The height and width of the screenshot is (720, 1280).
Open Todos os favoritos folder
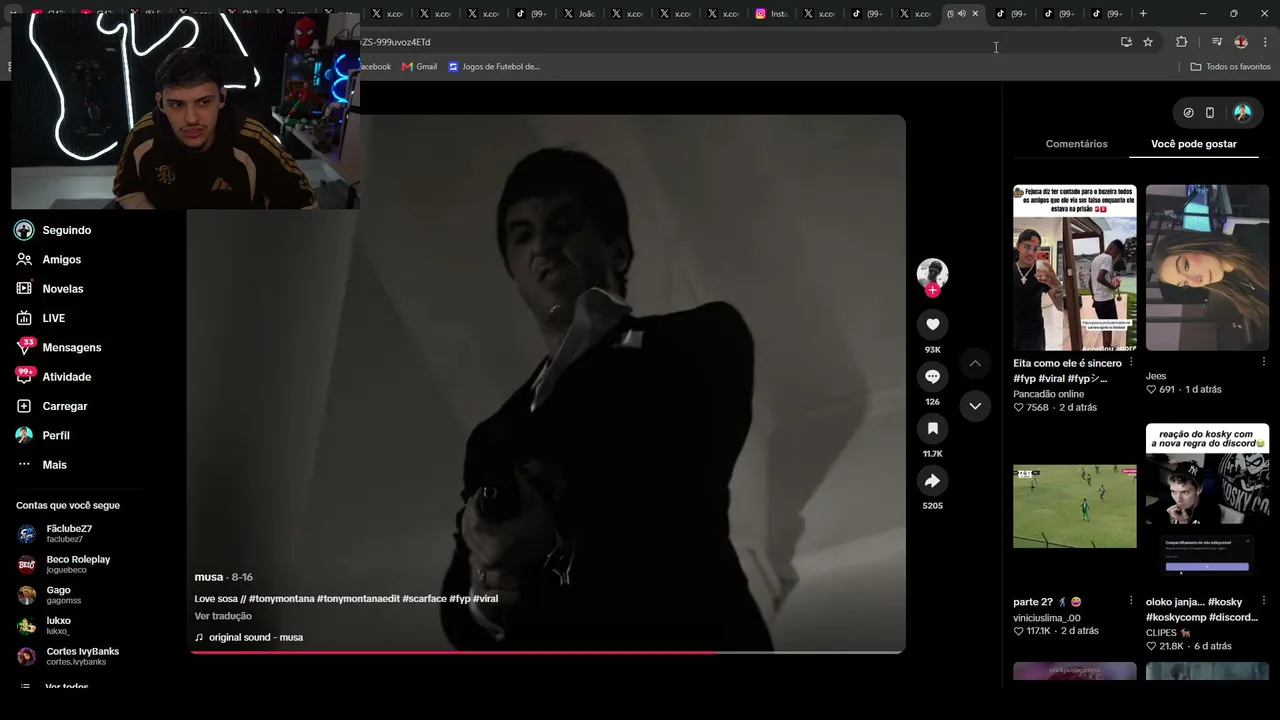(x=1230, y=67)
